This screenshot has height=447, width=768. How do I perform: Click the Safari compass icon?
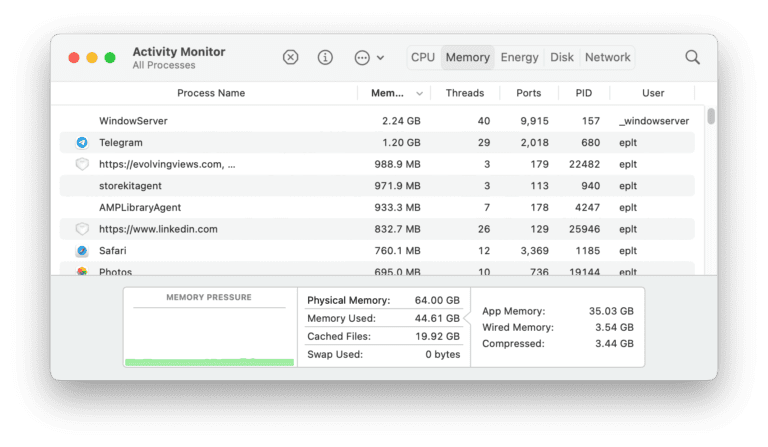[x=82, y=251]
